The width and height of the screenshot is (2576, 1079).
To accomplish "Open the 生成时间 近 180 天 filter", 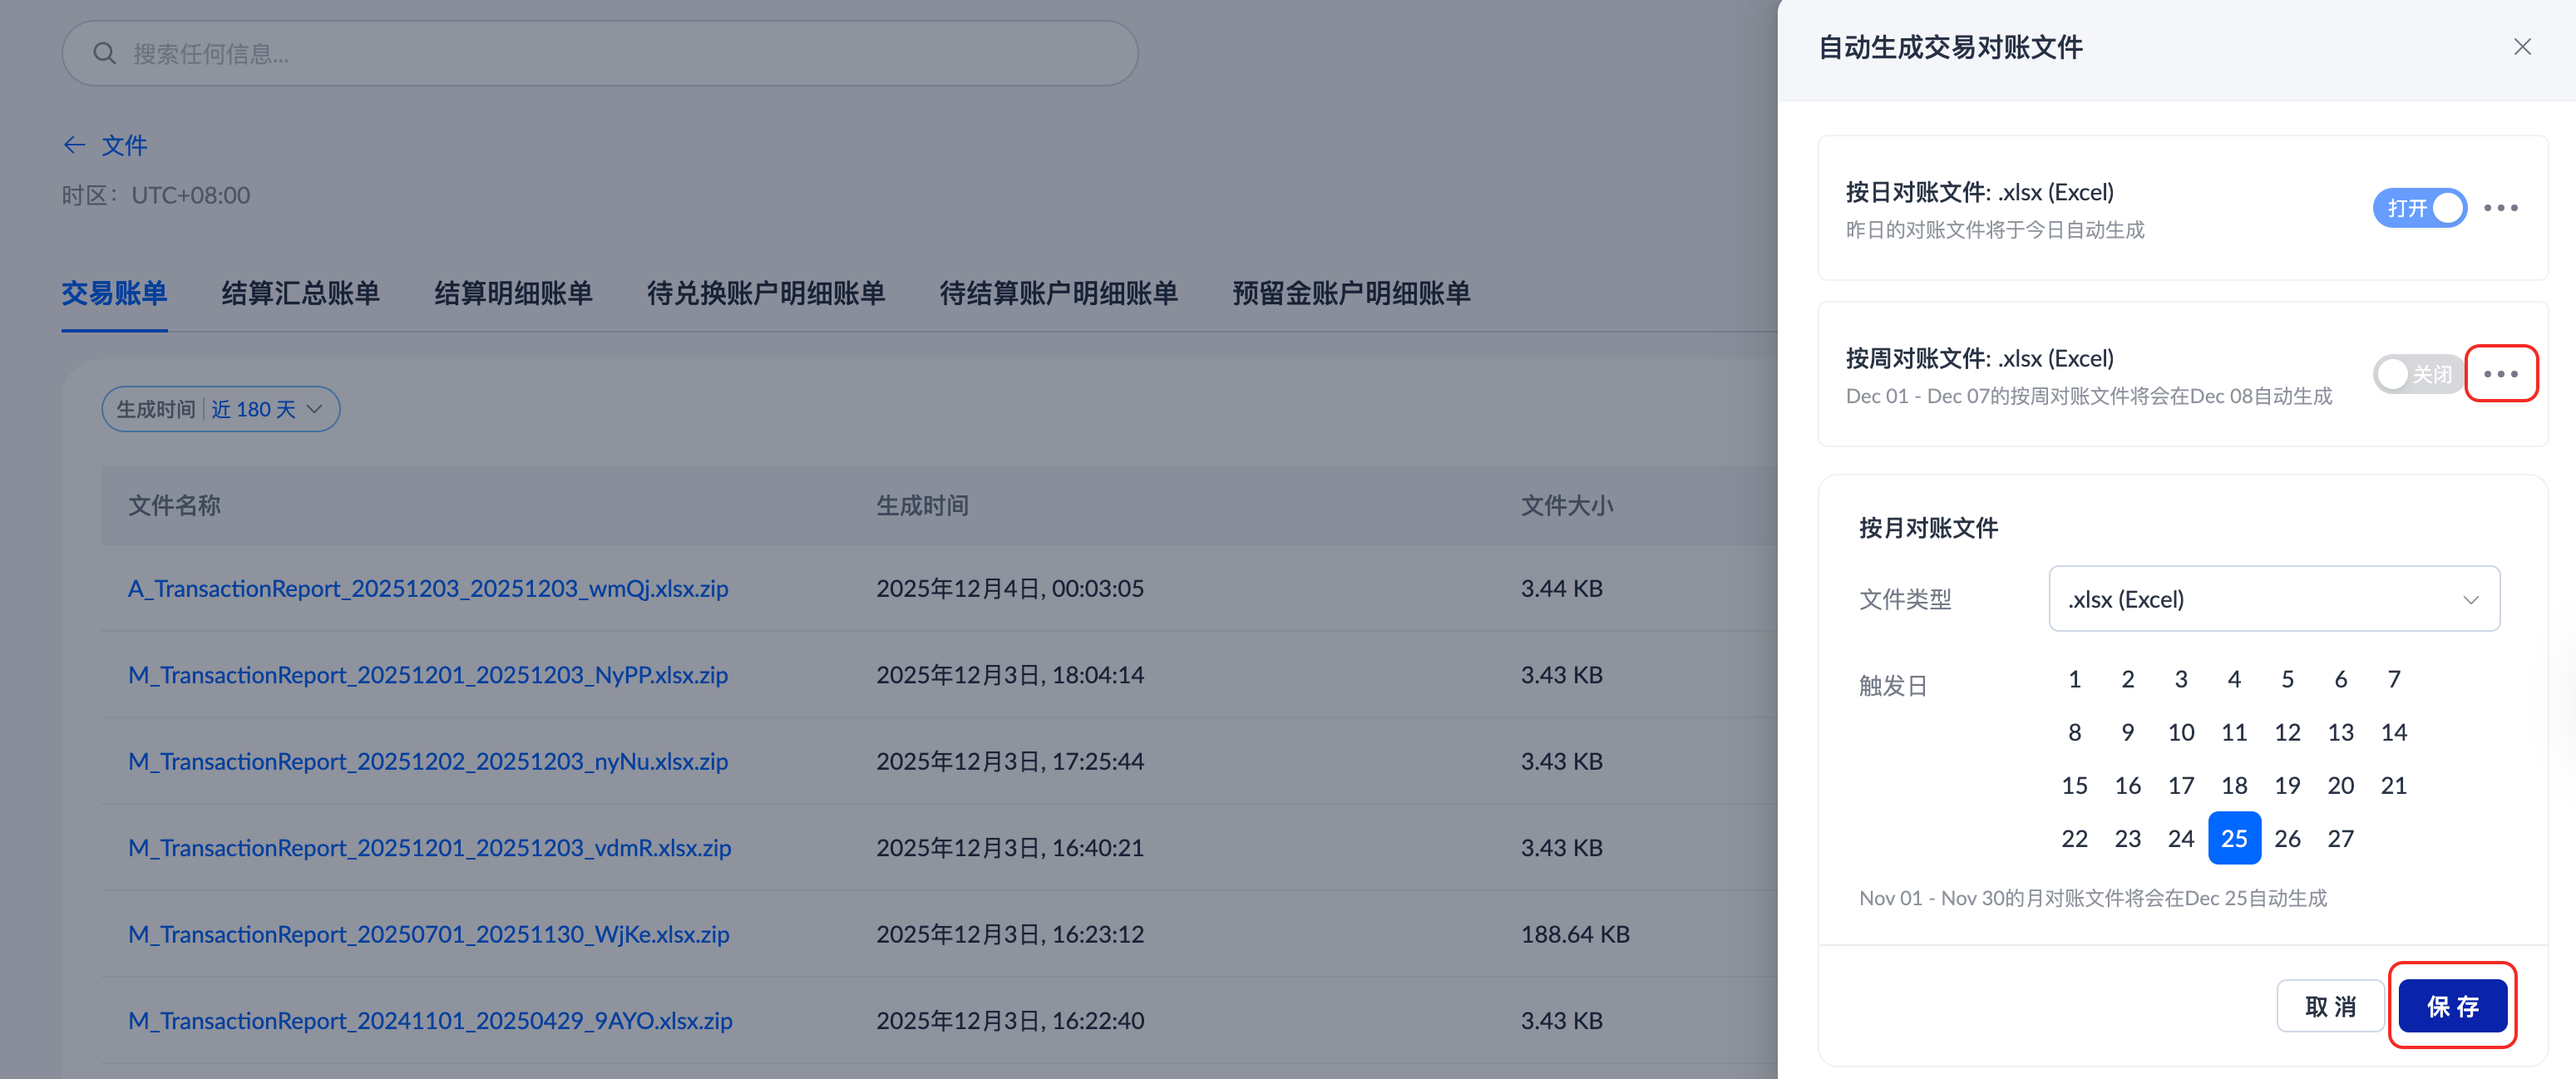I will click(x=220, y=409).
